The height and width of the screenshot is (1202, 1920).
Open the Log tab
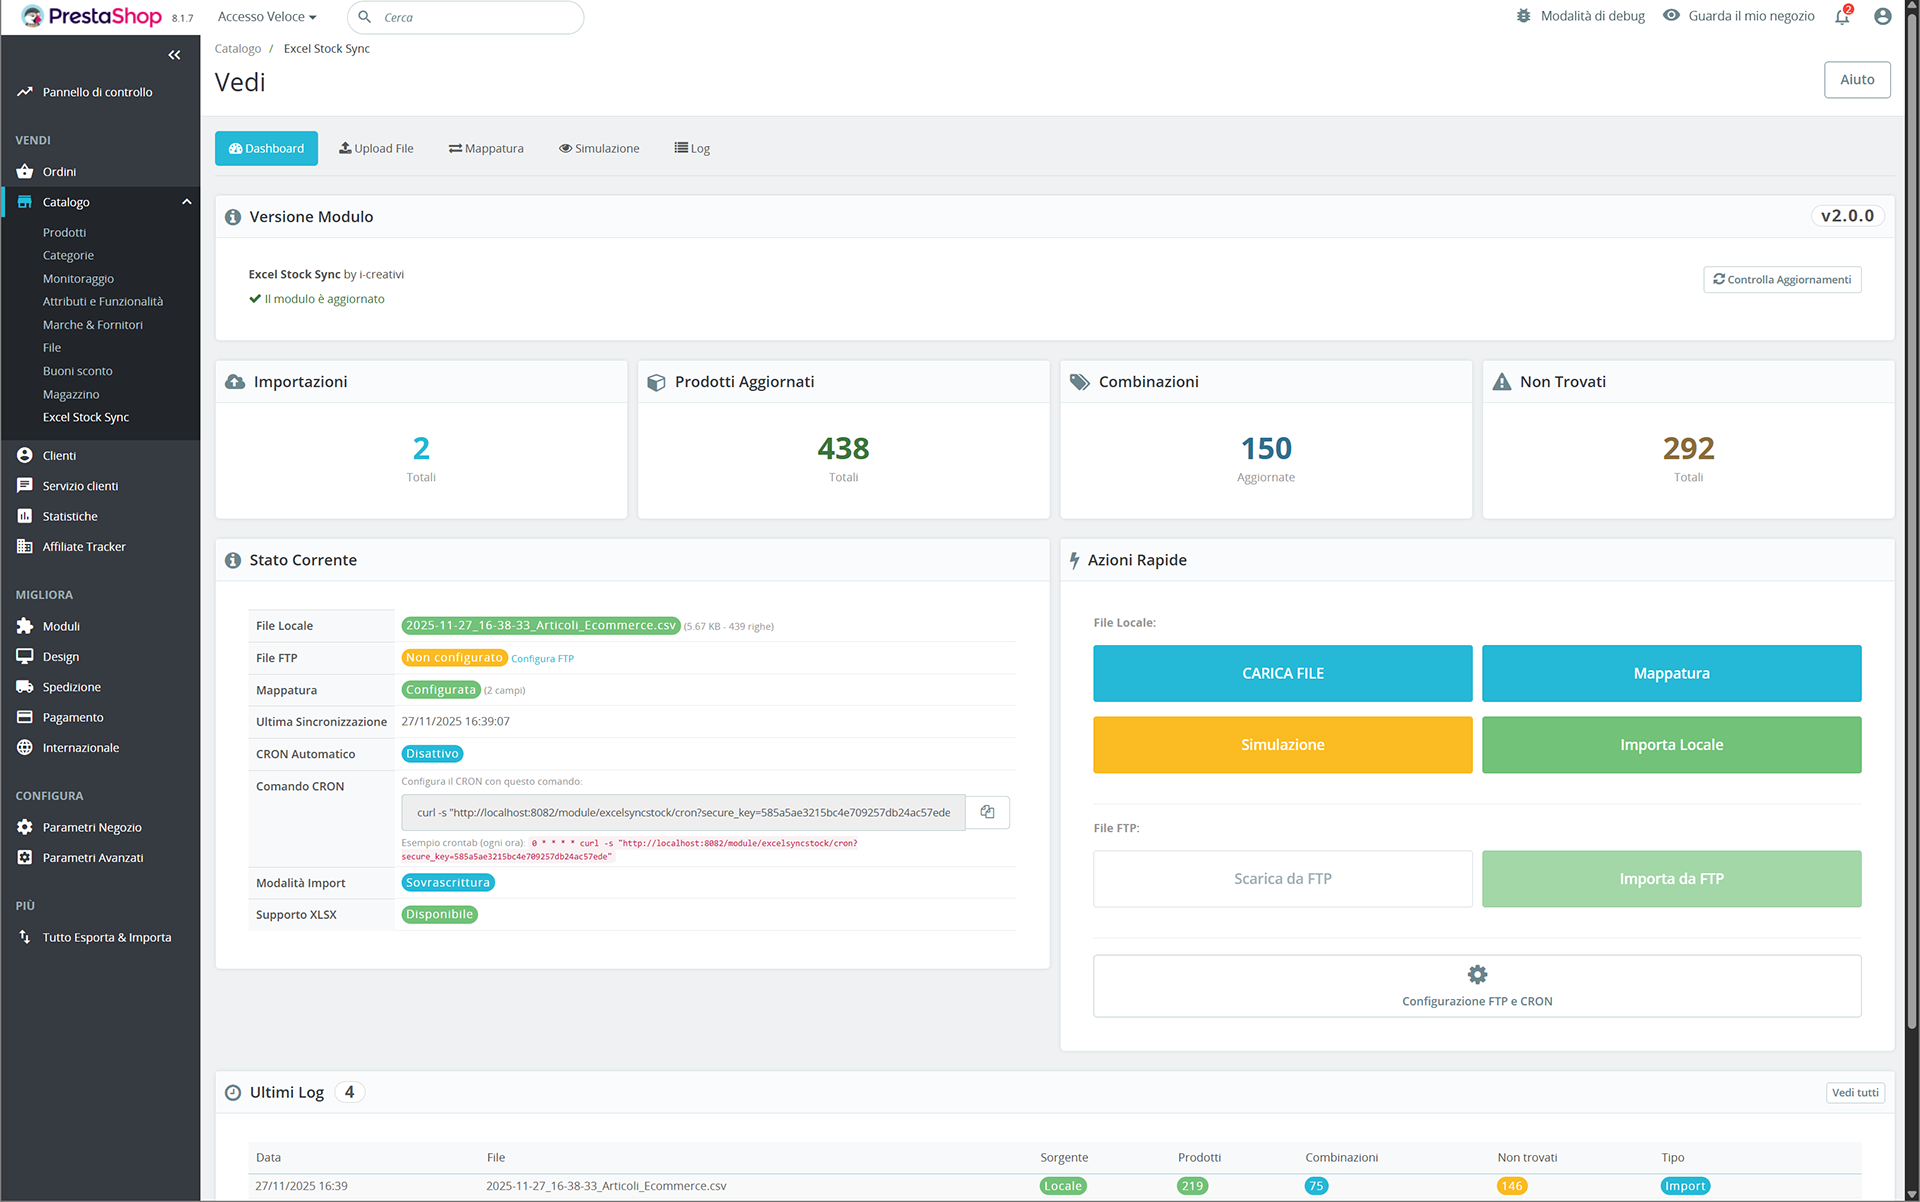[692, 148]
